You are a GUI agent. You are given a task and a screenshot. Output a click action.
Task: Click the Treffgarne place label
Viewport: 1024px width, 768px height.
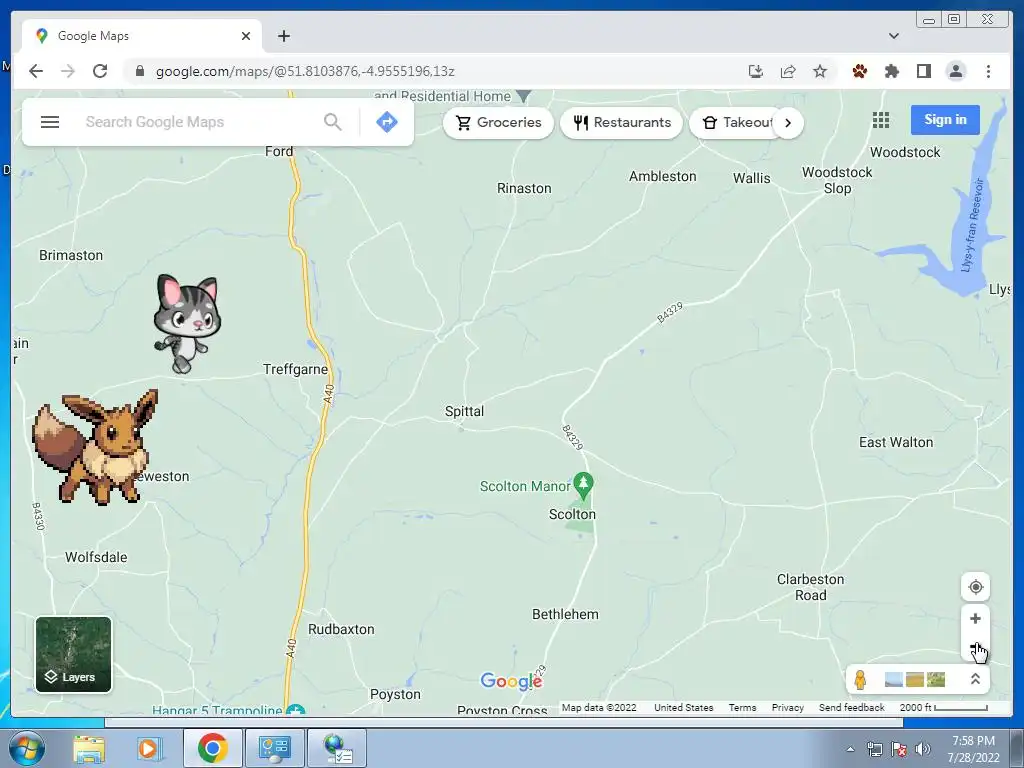295,370
